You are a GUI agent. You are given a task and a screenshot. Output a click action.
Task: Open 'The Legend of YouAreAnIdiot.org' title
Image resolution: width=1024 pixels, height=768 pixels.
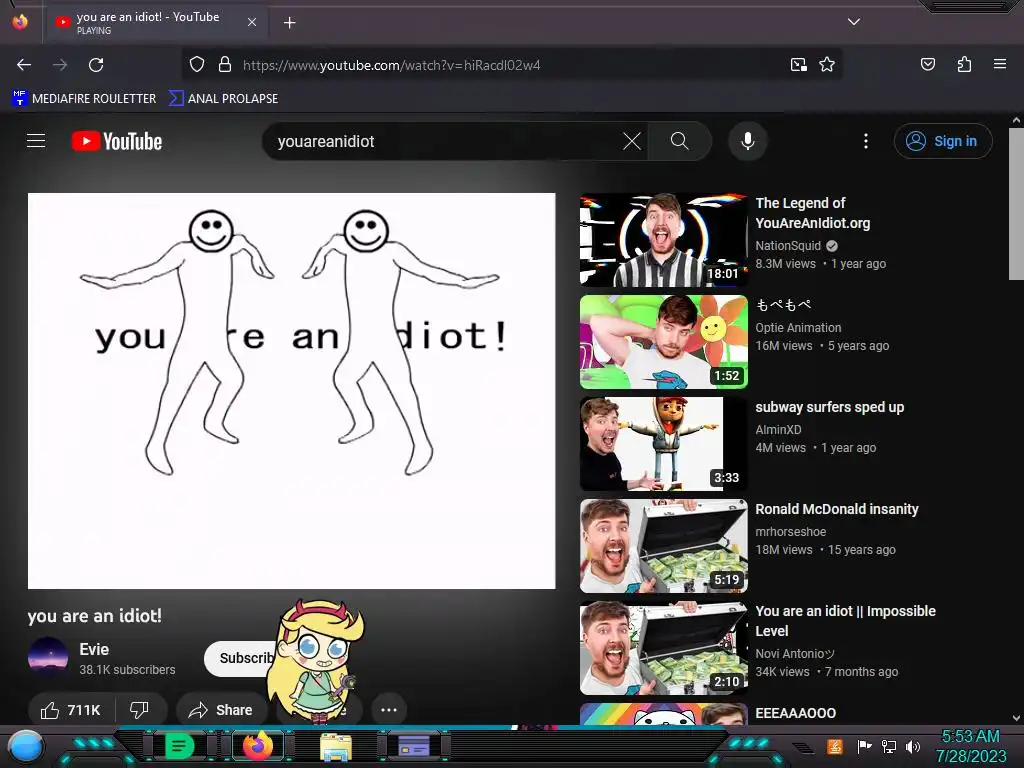point(812,213)
